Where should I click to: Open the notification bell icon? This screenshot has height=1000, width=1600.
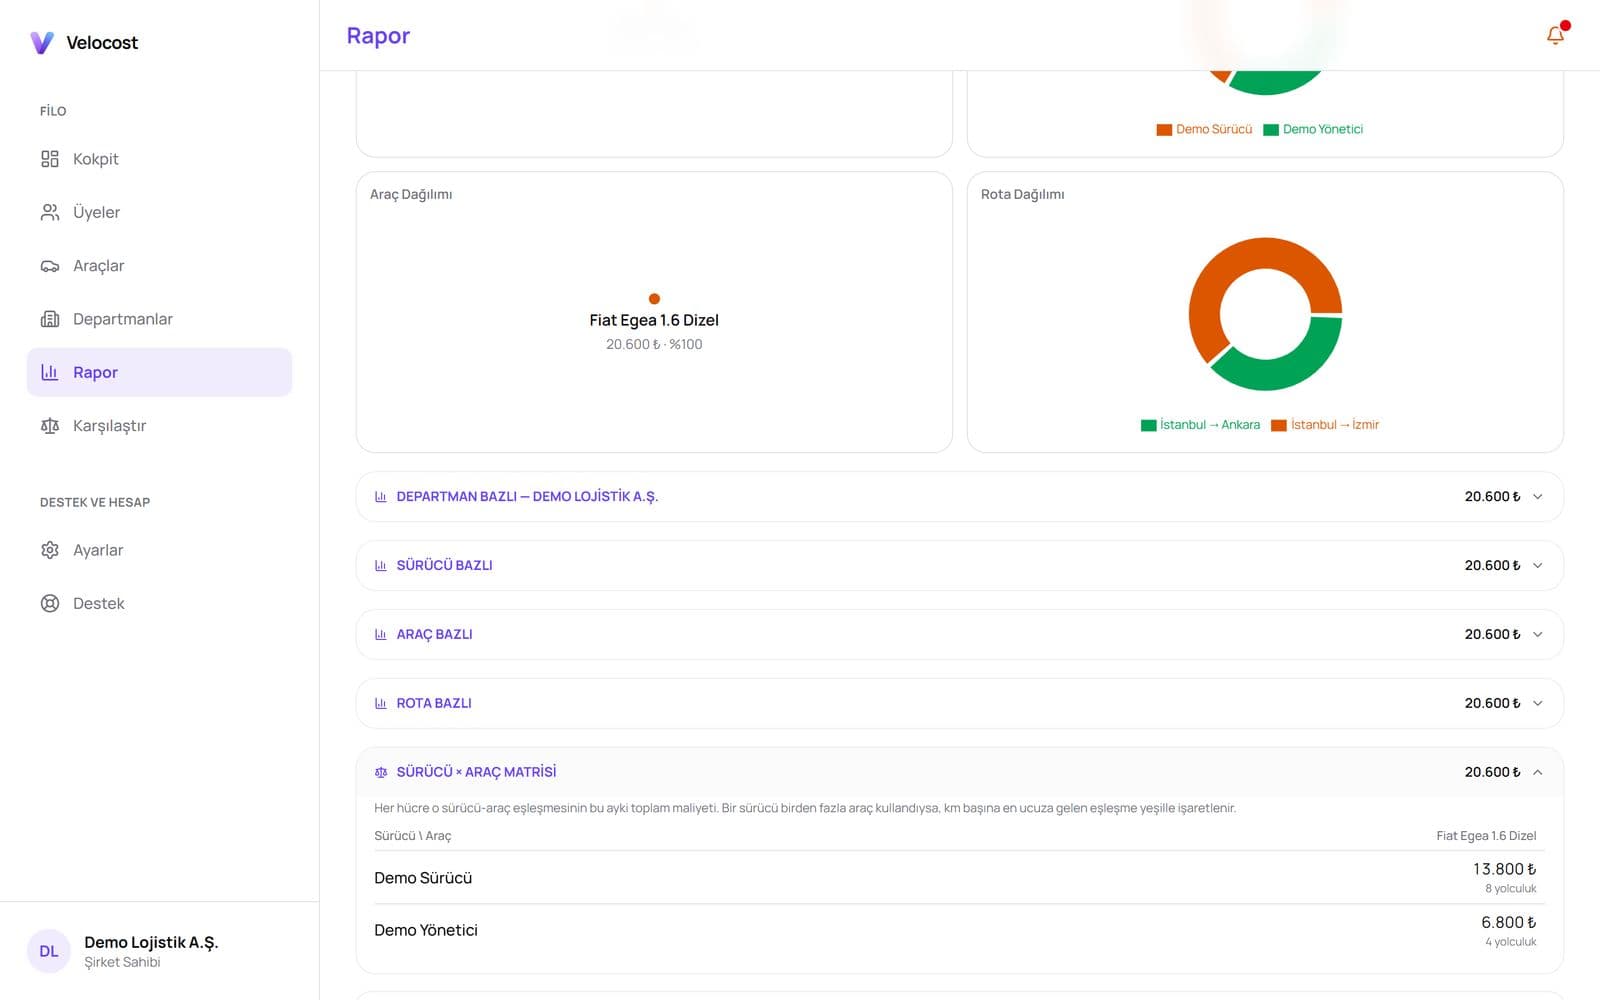(x=1555, y=35)
